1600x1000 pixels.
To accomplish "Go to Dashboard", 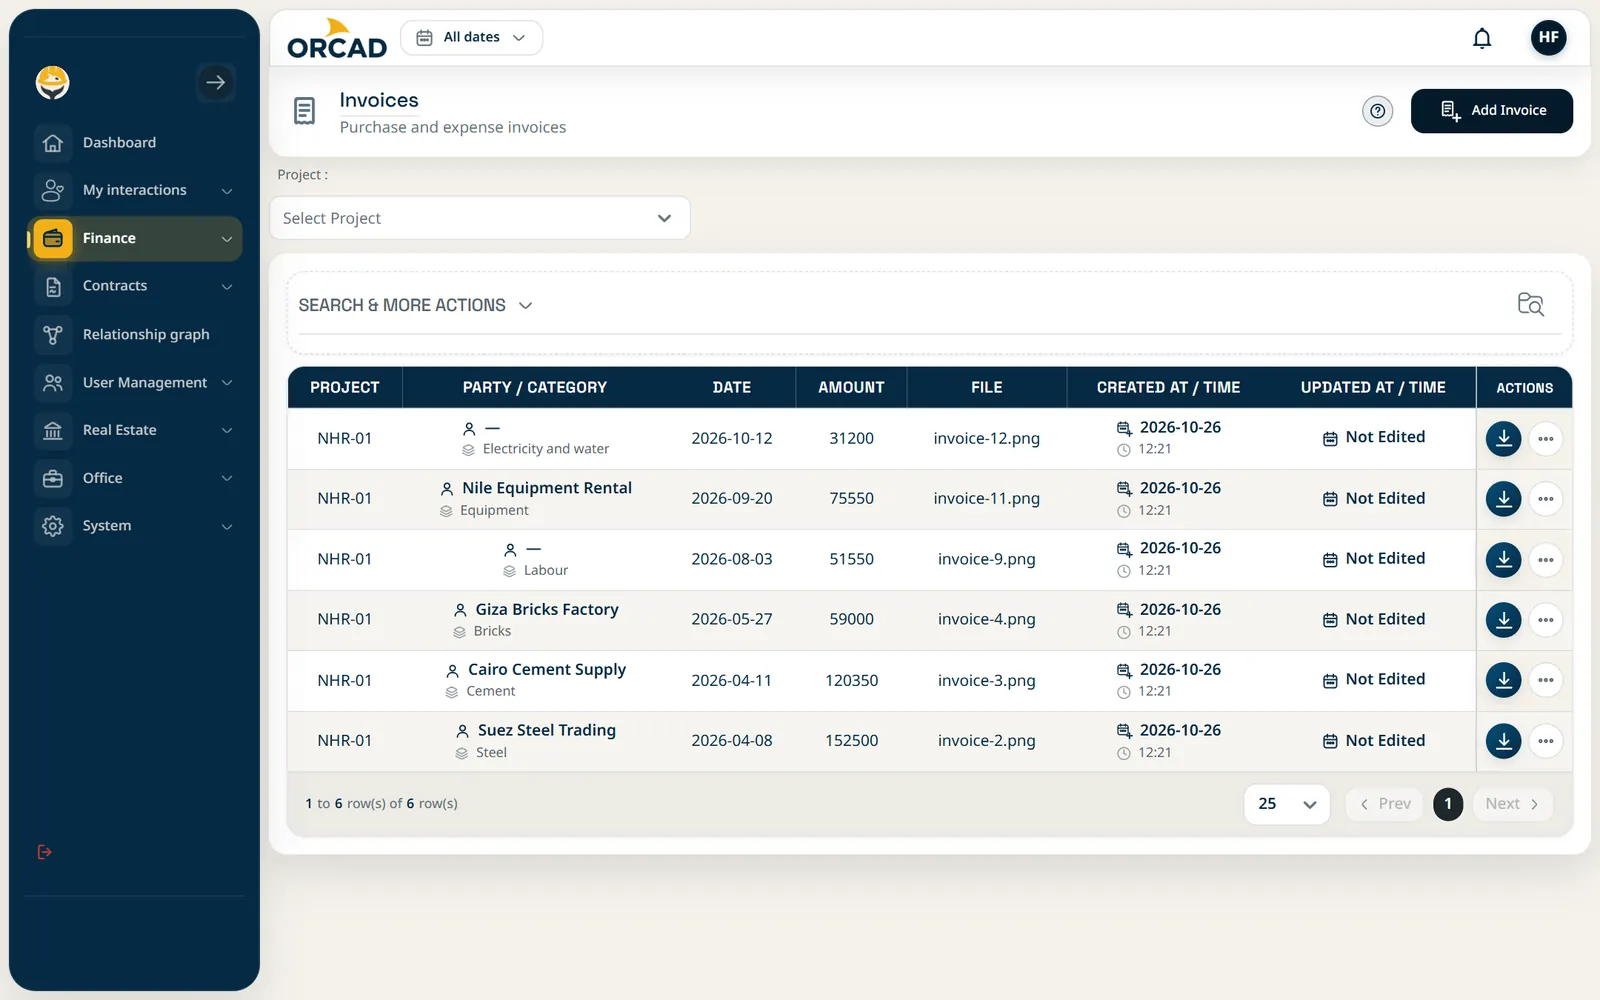I will tap(135, 142).
